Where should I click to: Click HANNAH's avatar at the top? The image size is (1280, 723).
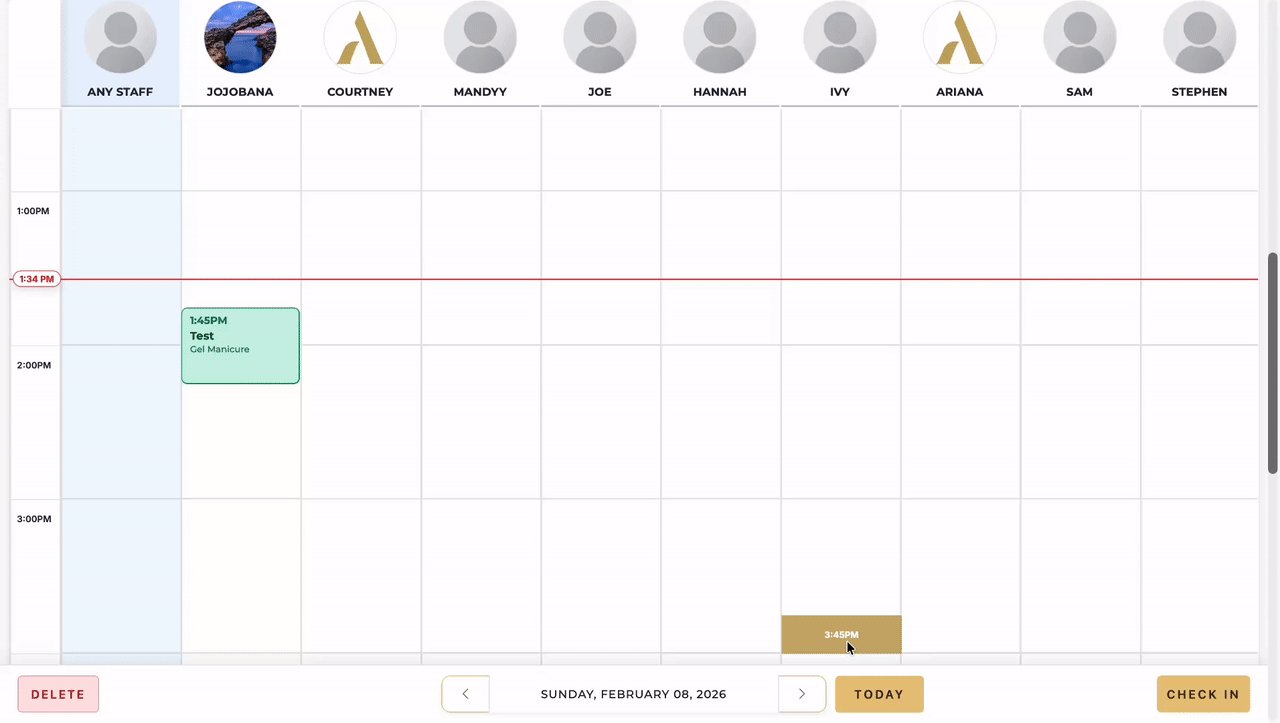(x=720, y=37)
